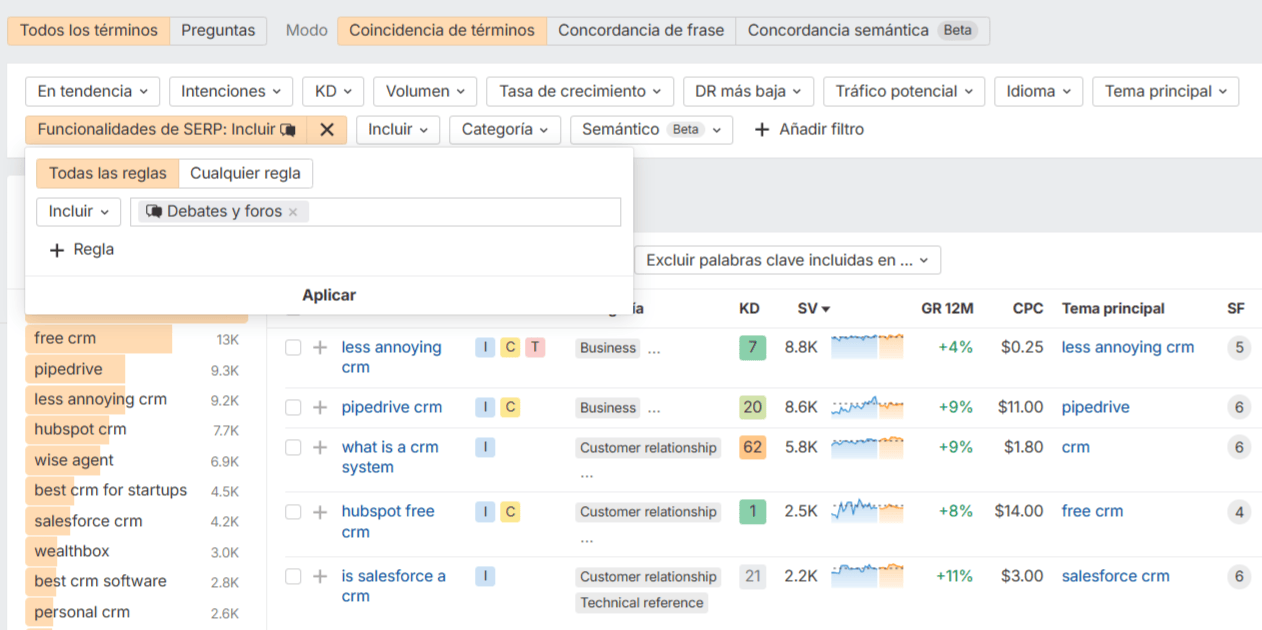The image size is (1262, 630).
Task: Open trend chart for 'is salesforce a crm'
Action: [867, 576]
